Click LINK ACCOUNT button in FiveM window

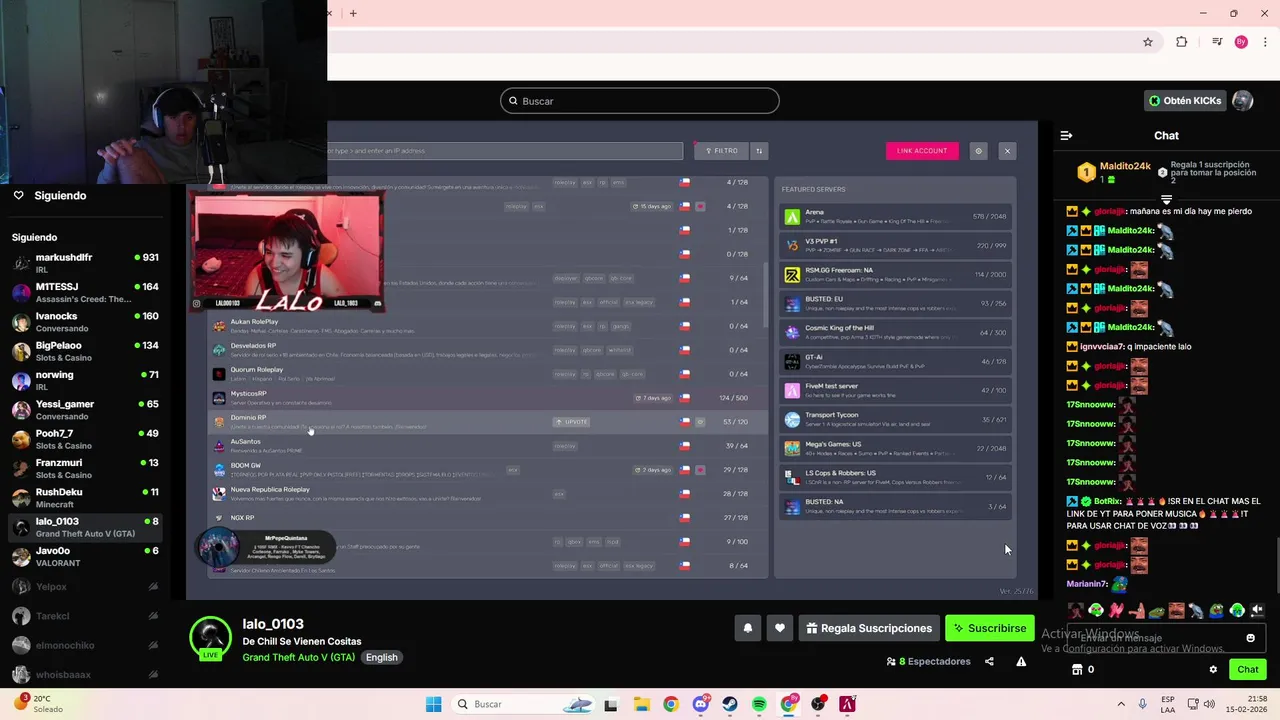[922, 151]
